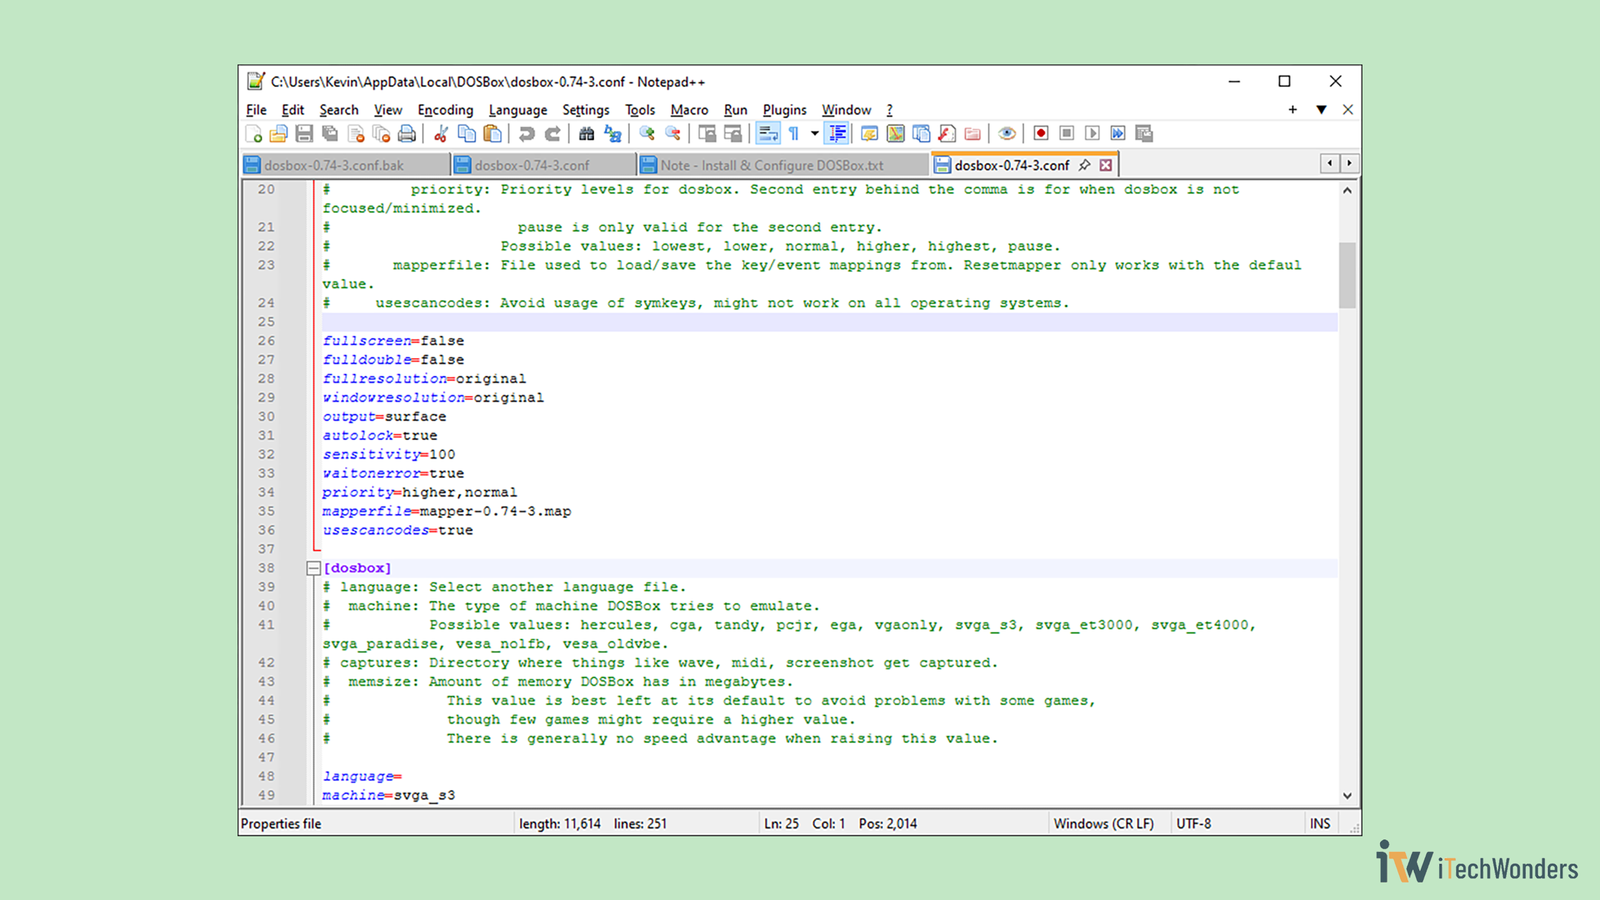The height and width of the screenshot is (900, 1600).
Task: Click the Print toolbar icon
Action: pyautogui.click(x=407, y=134)
